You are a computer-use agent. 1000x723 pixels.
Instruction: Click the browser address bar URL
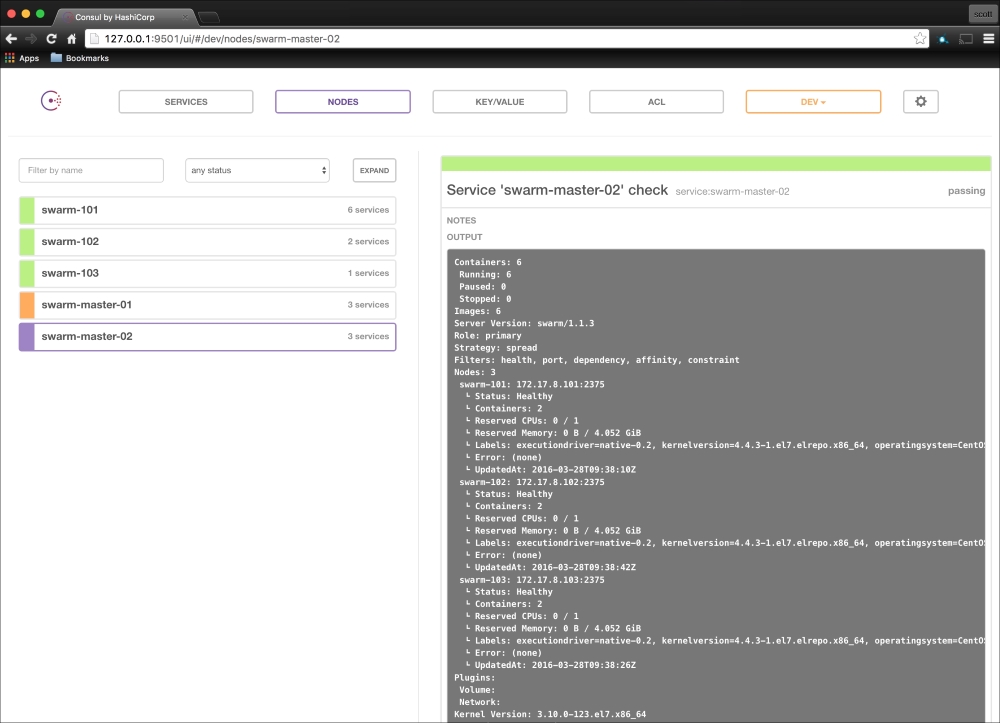tap(500, 38)
